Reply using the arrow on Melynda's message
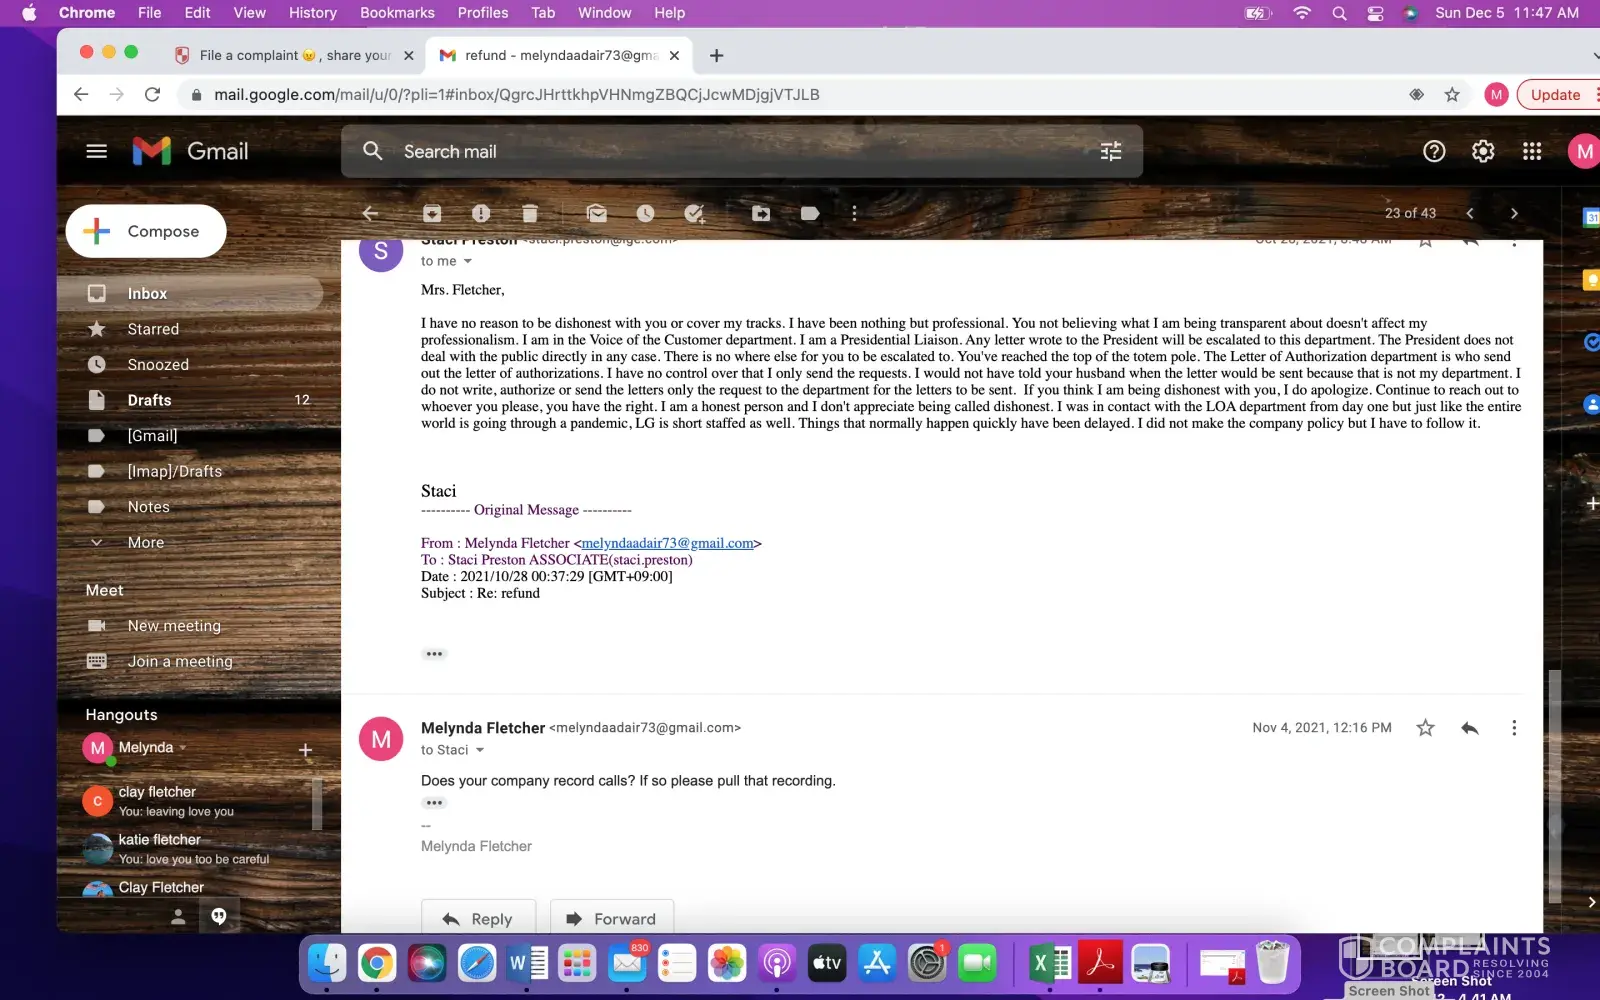 [x=1470, y=728]
